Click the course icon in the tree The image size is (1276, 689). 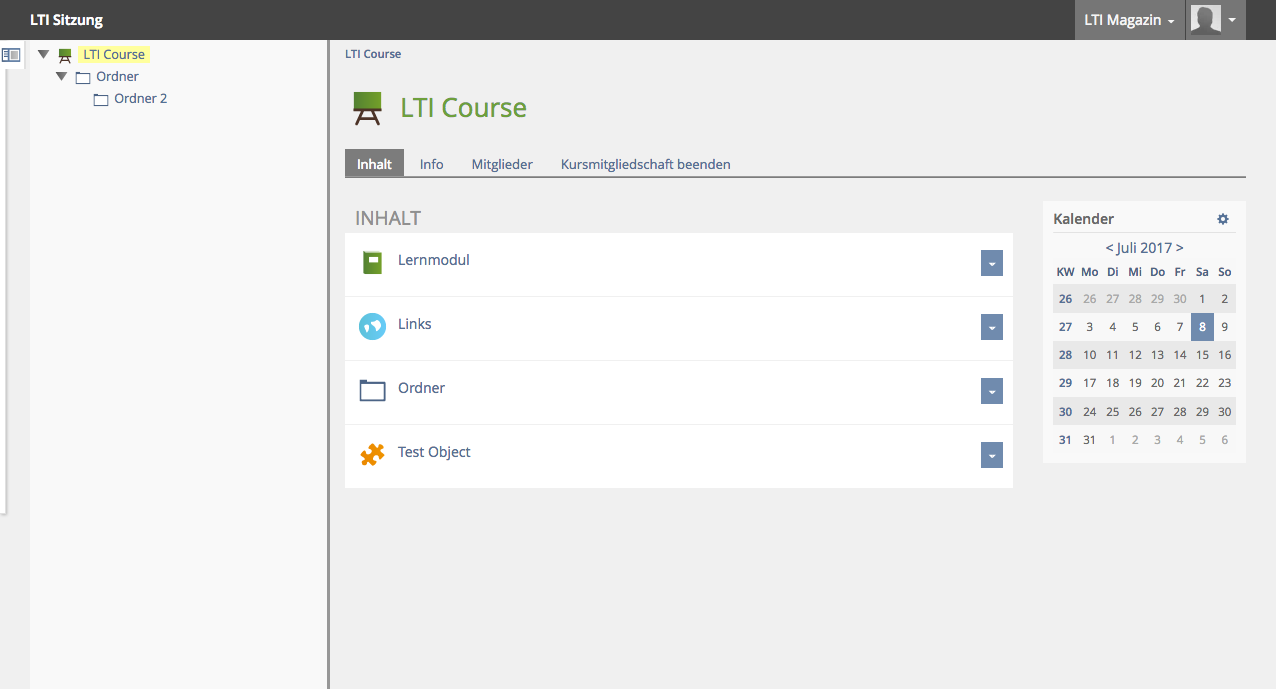tap(65, 55)
